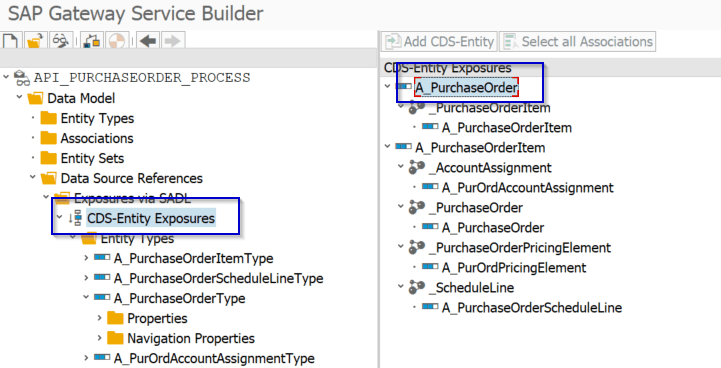721x368 pixels.
Task: Click the A_PurOrdPricingElement entity icon
Action: 430,266
